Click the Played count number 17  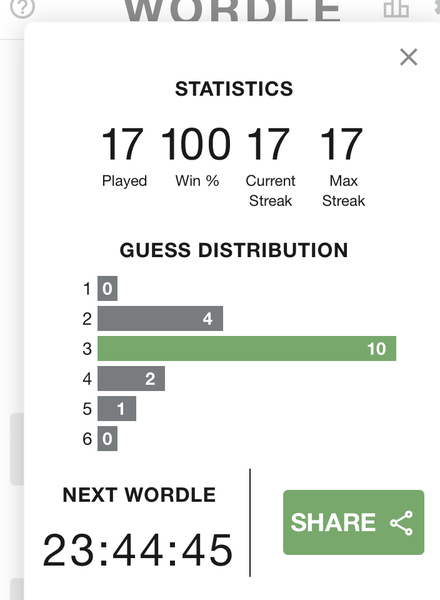pyautogui.click(x=123, y=144)
